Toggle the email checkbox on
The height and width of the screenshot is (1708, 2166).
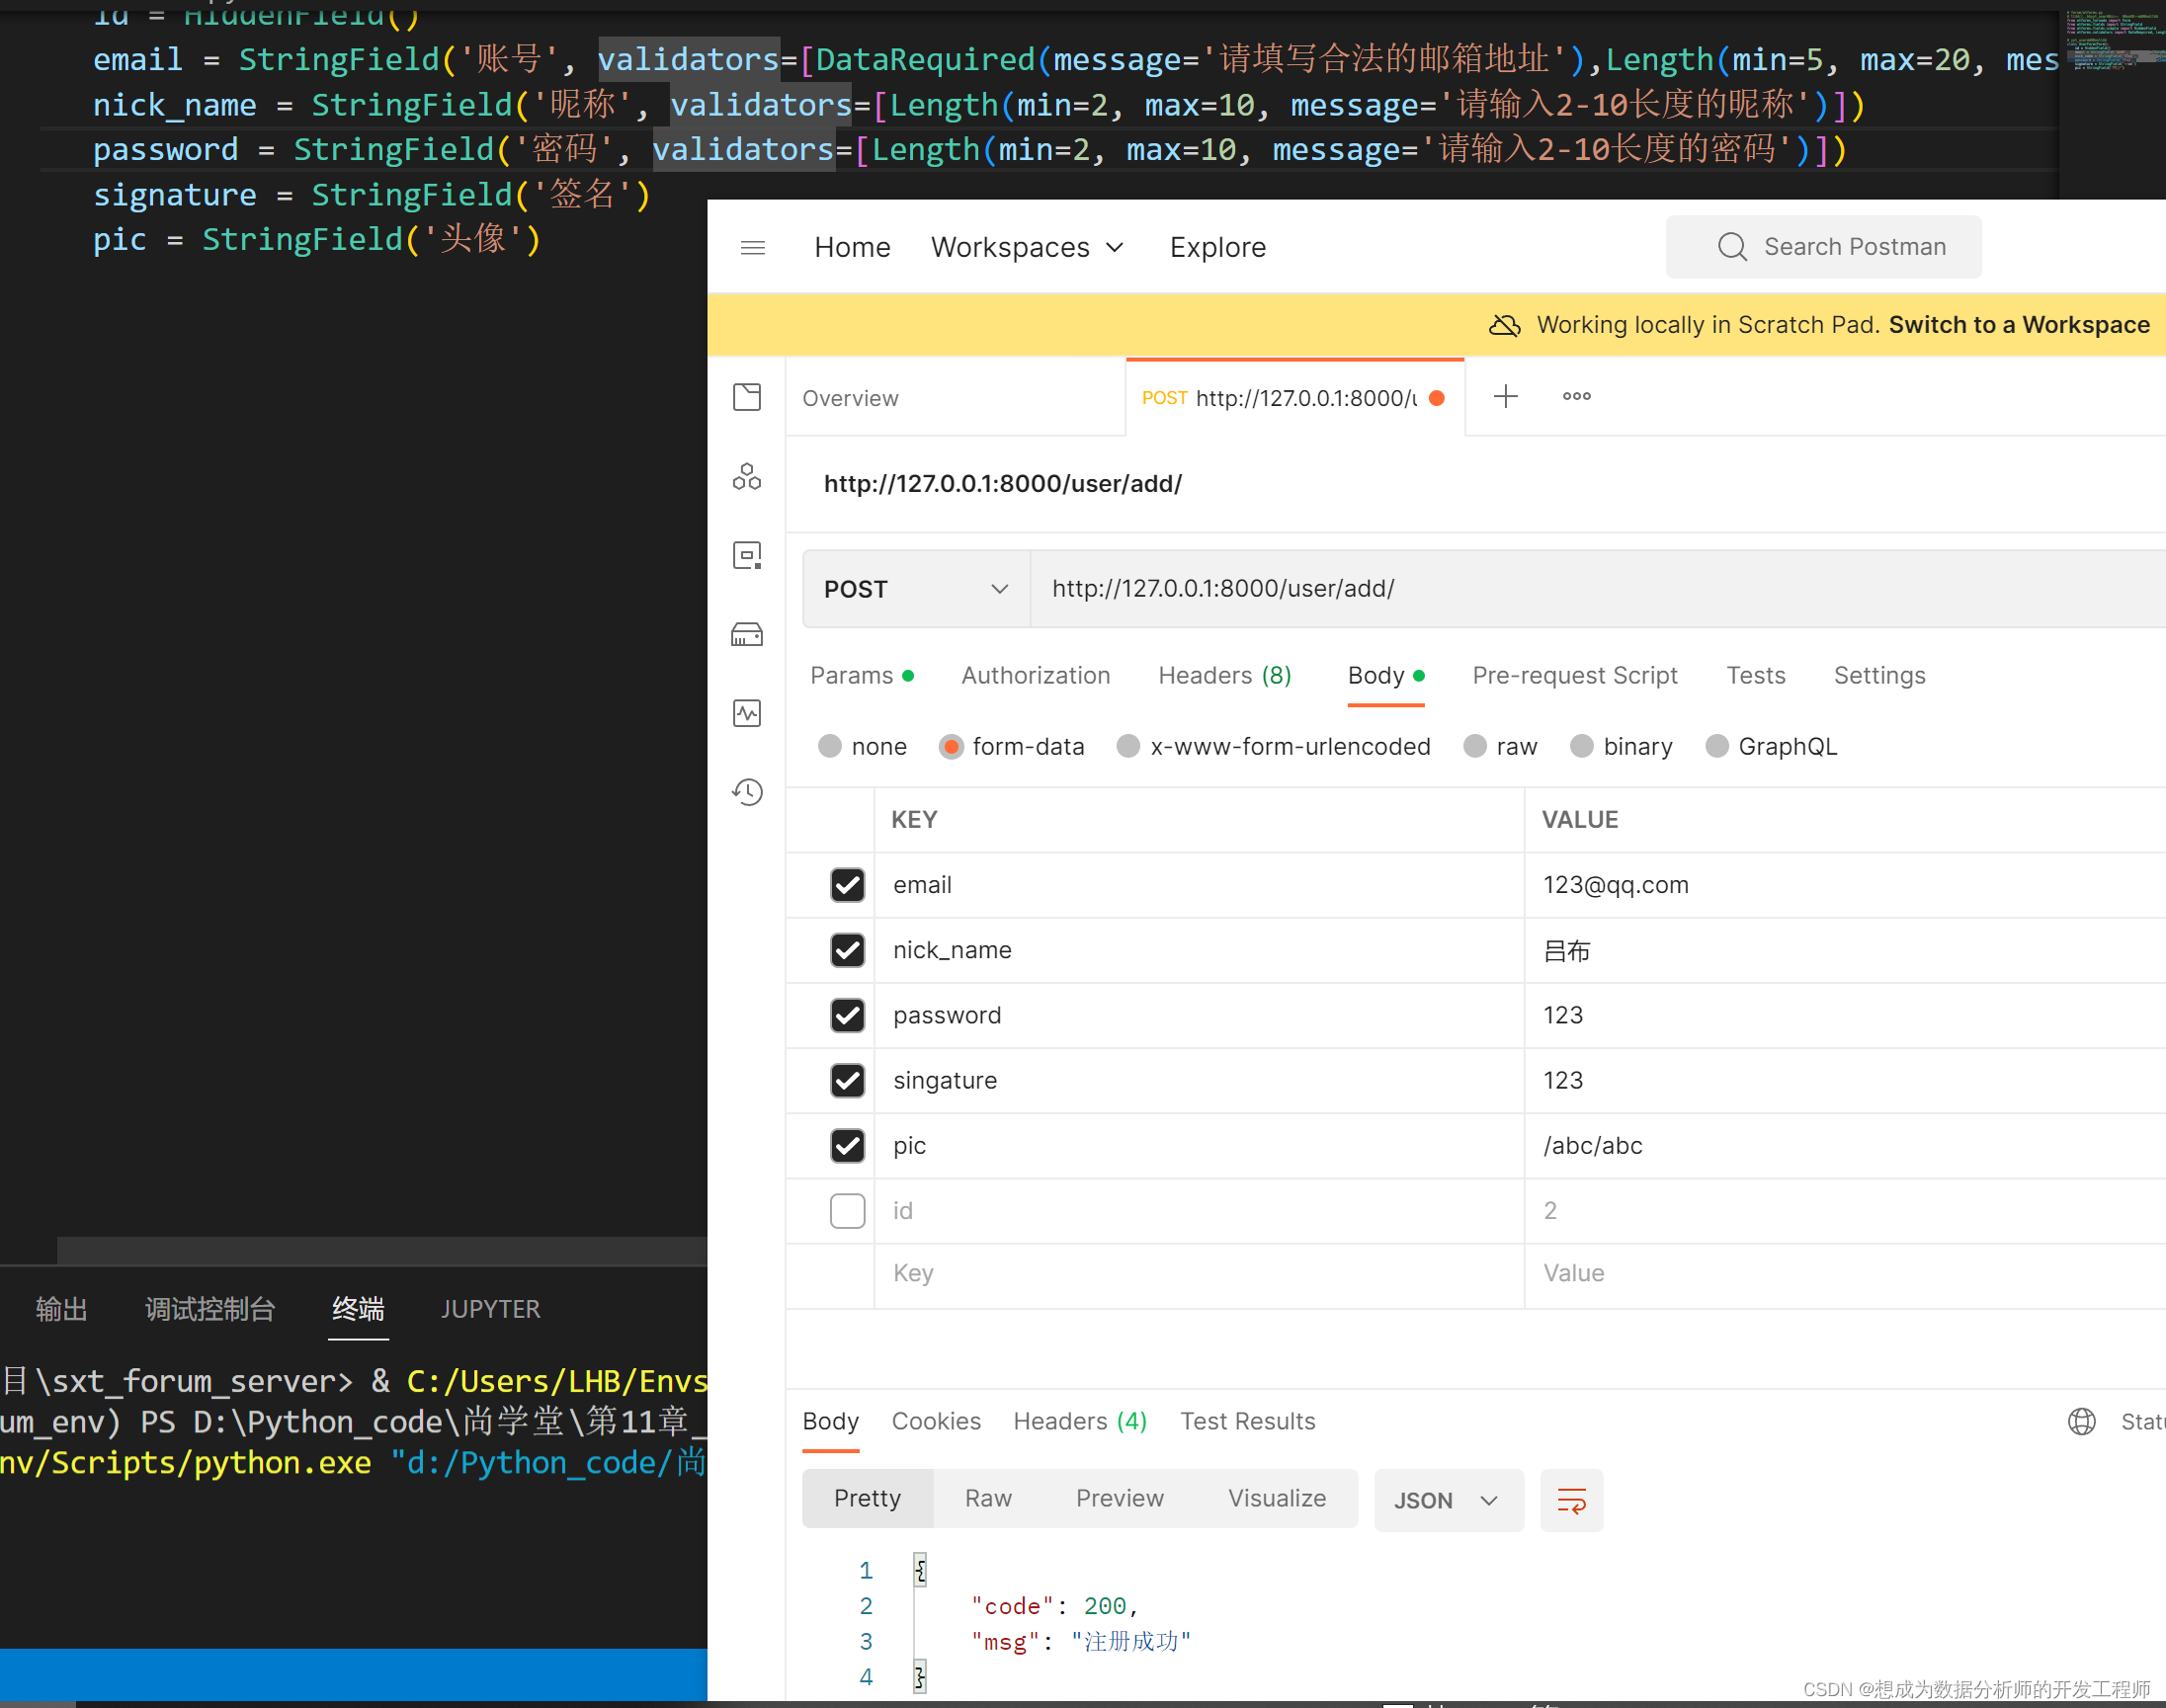tap(846, 882)
